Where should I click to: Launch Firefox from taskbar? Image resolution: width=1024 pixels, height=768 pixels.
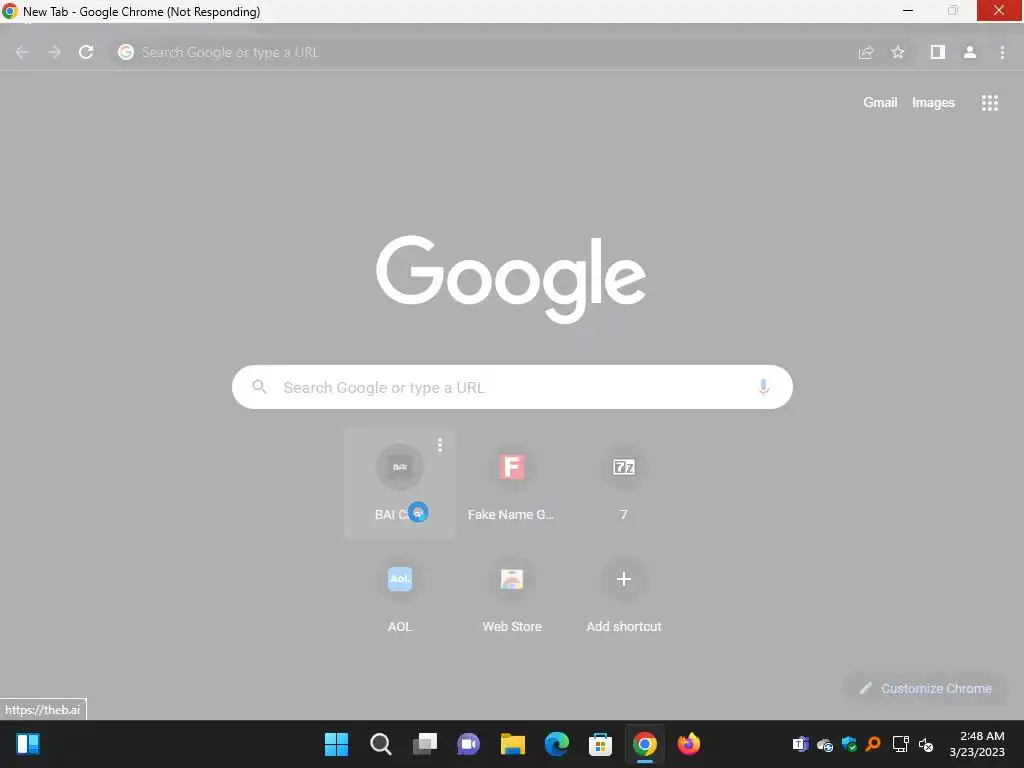coord(688,744)
